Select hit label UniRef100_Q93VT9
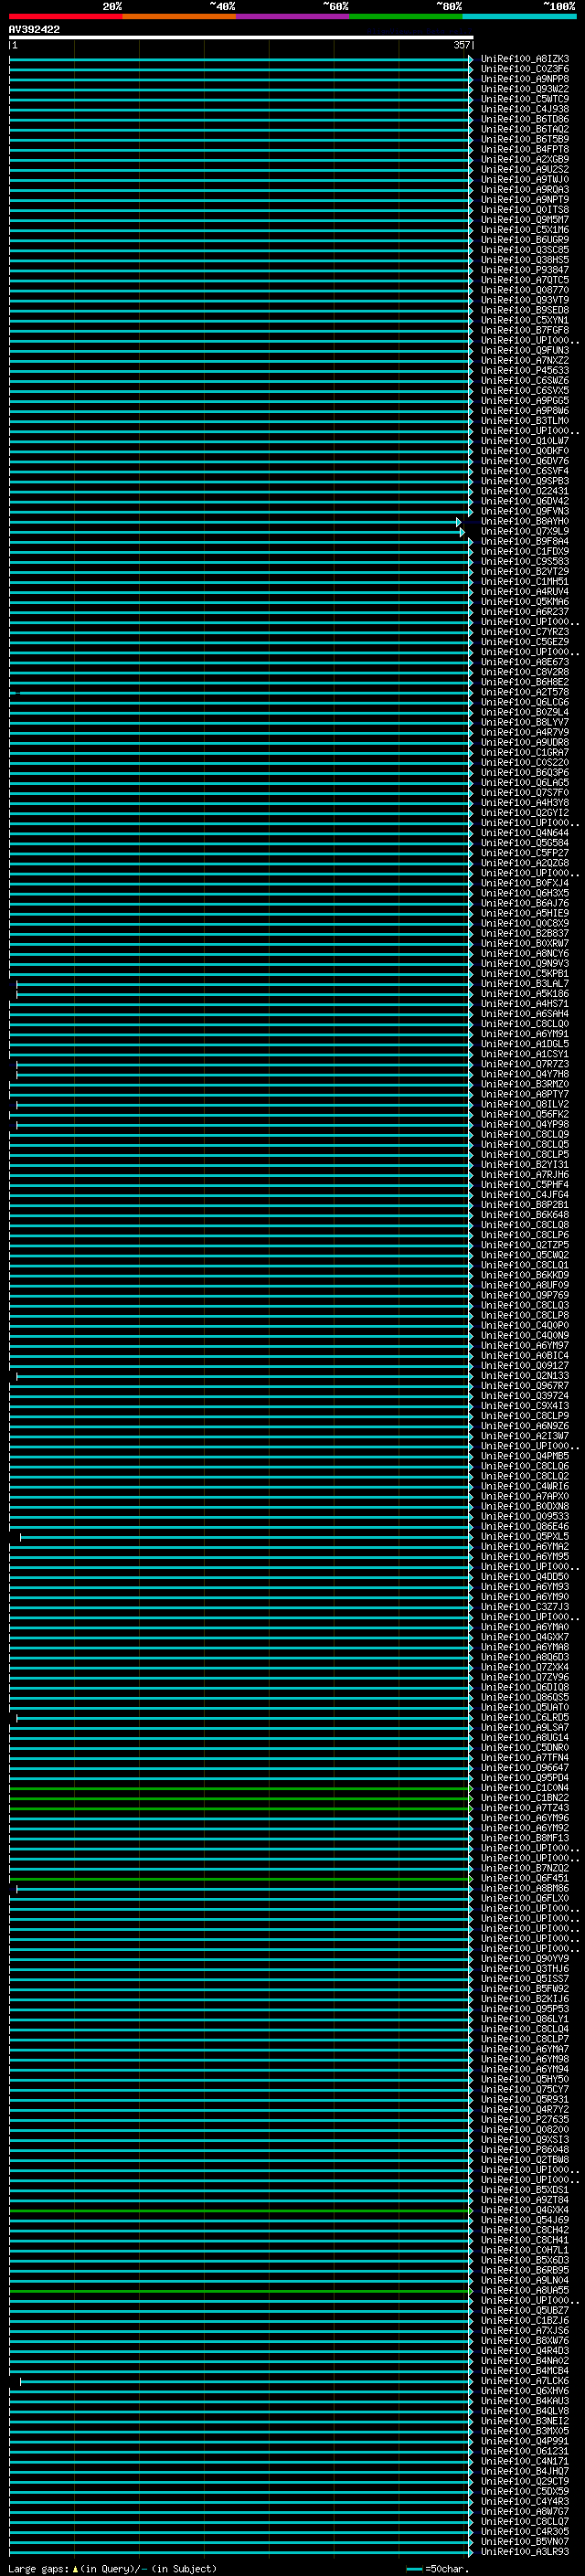Screen dimensions: 585x2576 point(525,300)
